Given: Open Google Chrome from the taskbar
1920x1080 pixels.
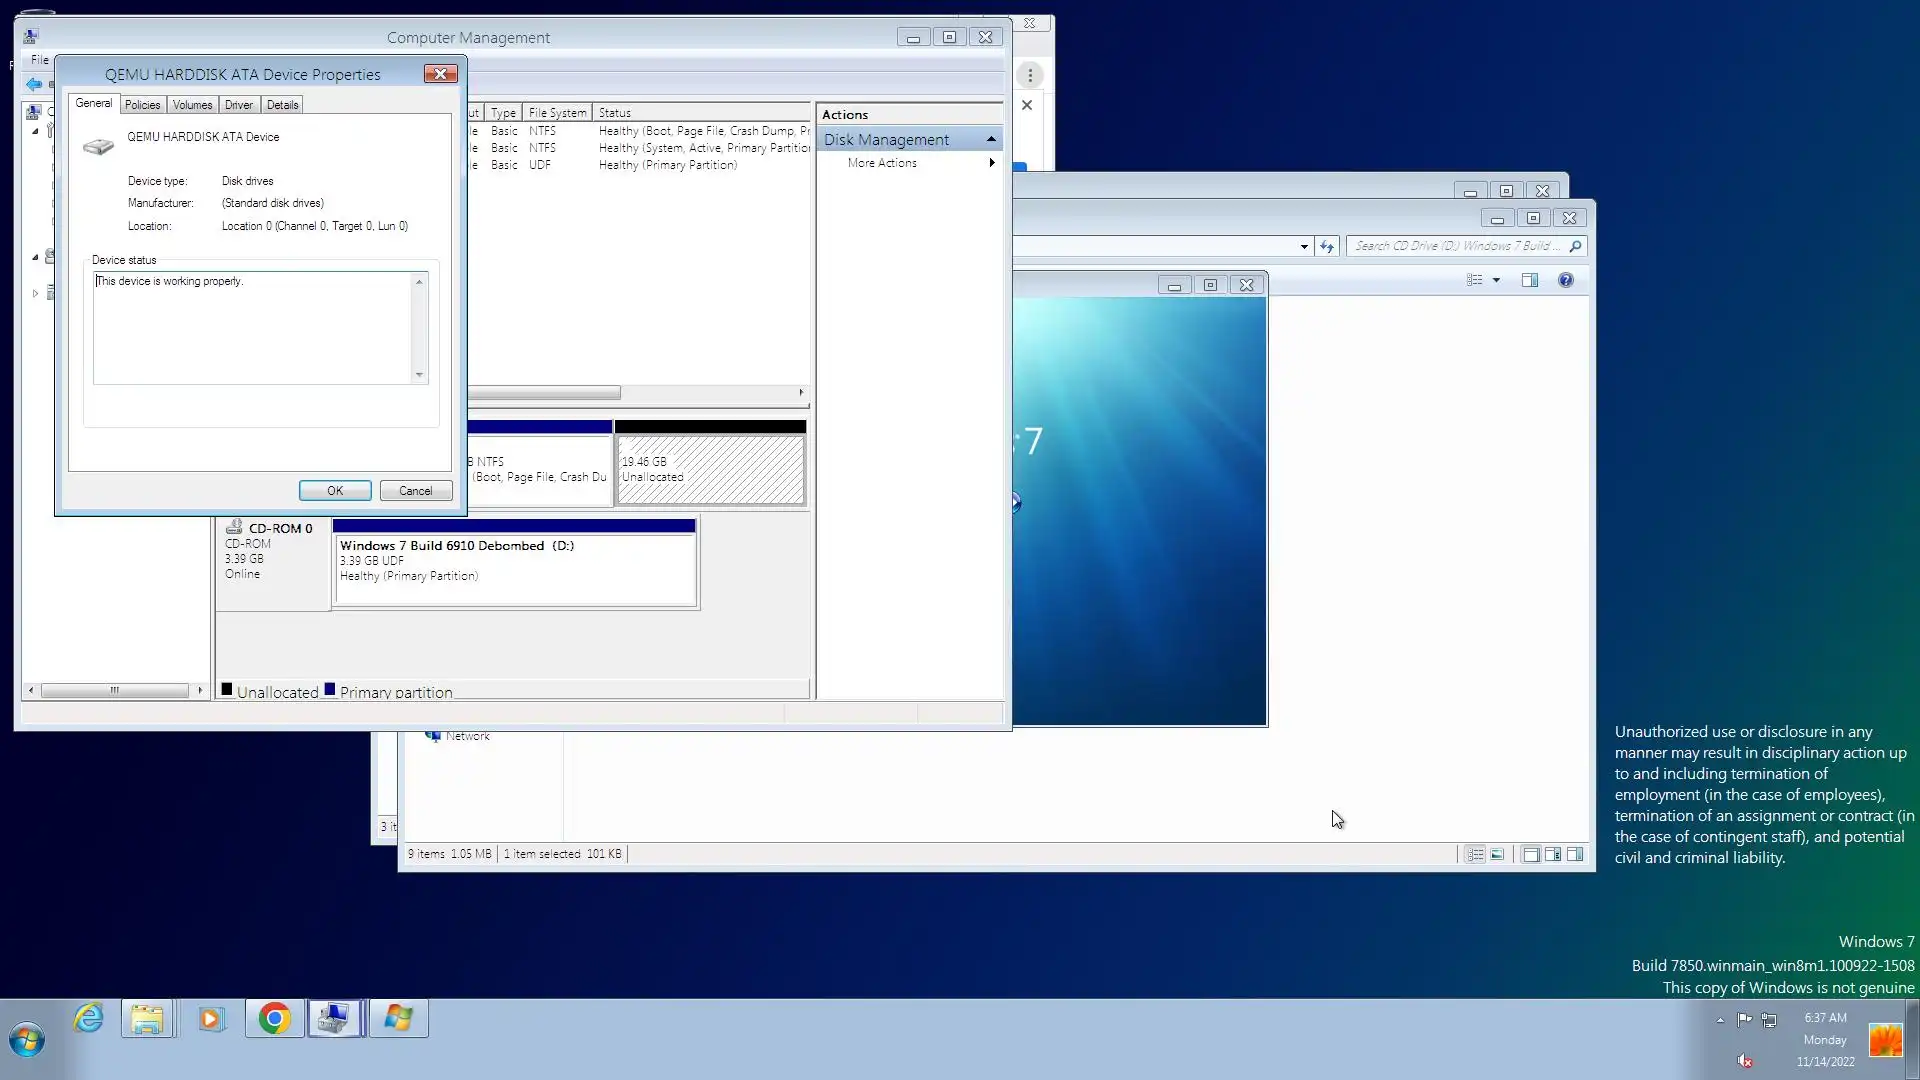Looking at the screenshot, I should pos(274,1019).
